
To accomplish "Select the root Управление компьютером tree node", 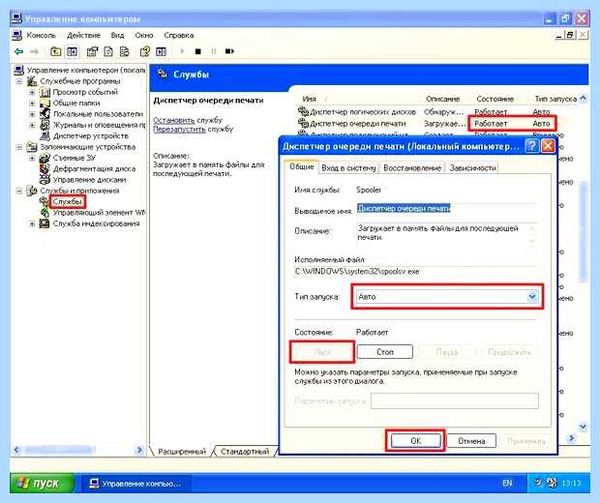I will tap(85, 70).
